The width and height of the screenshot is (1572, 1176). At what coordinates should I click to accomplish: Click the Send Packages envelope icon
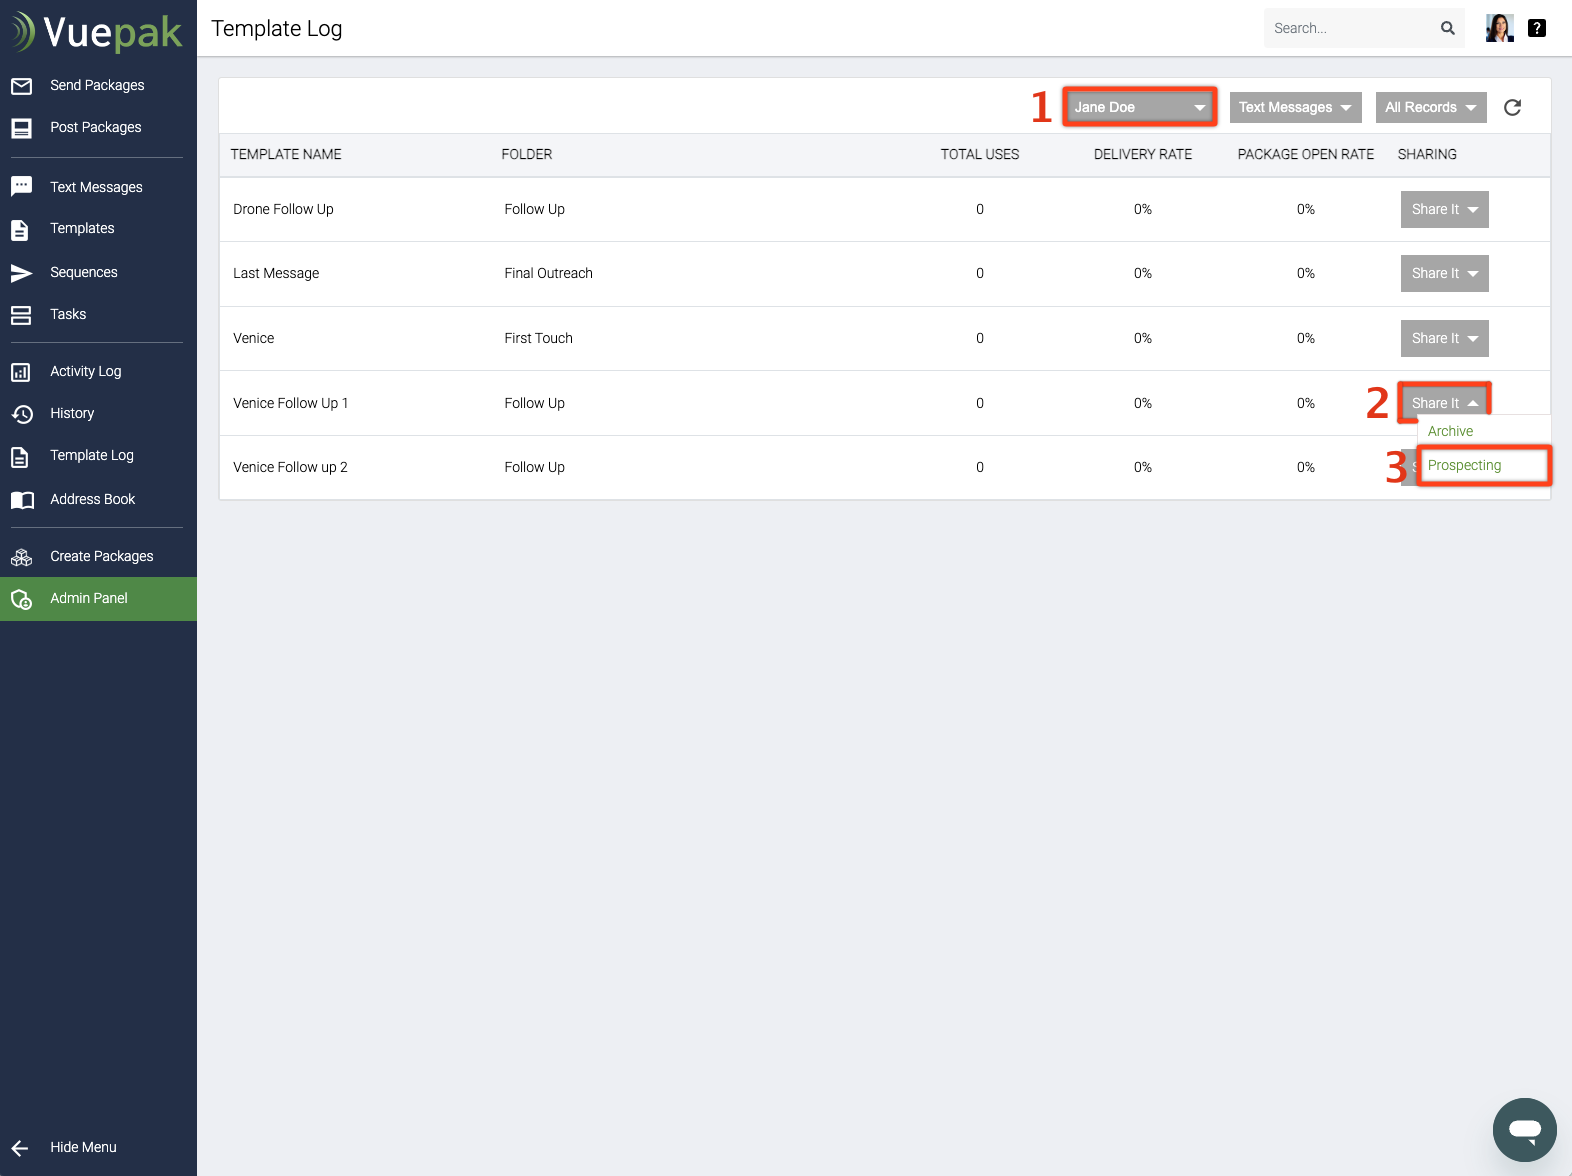pos(21,86)
